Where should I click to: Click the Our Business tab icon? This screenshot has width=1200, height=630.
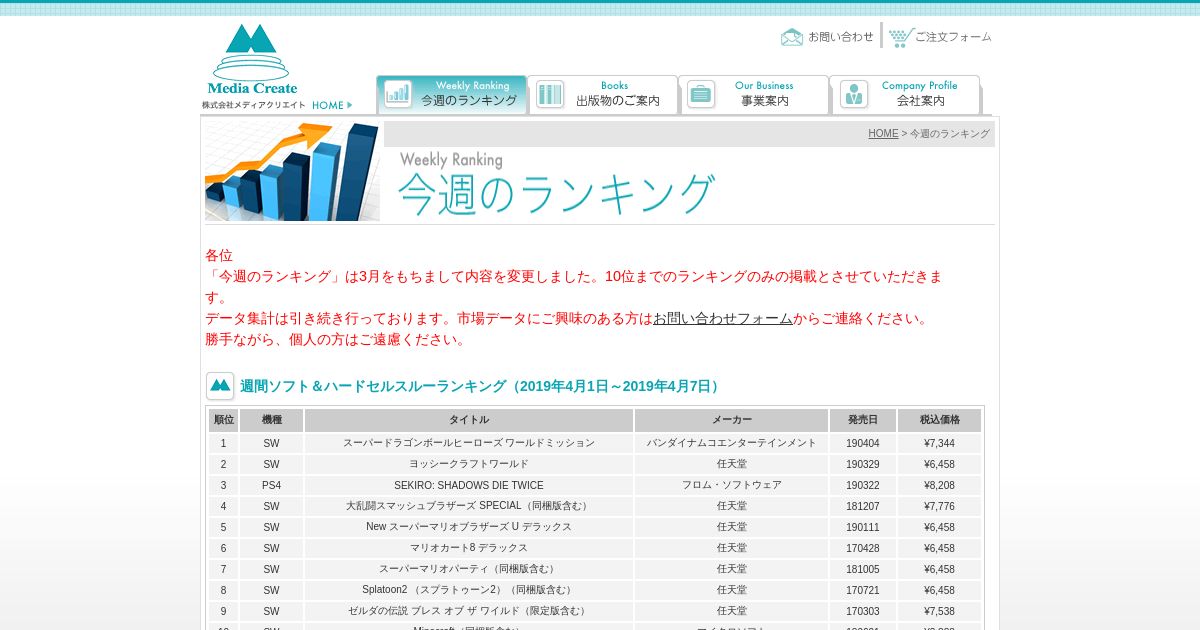click(x=701, y=94)
